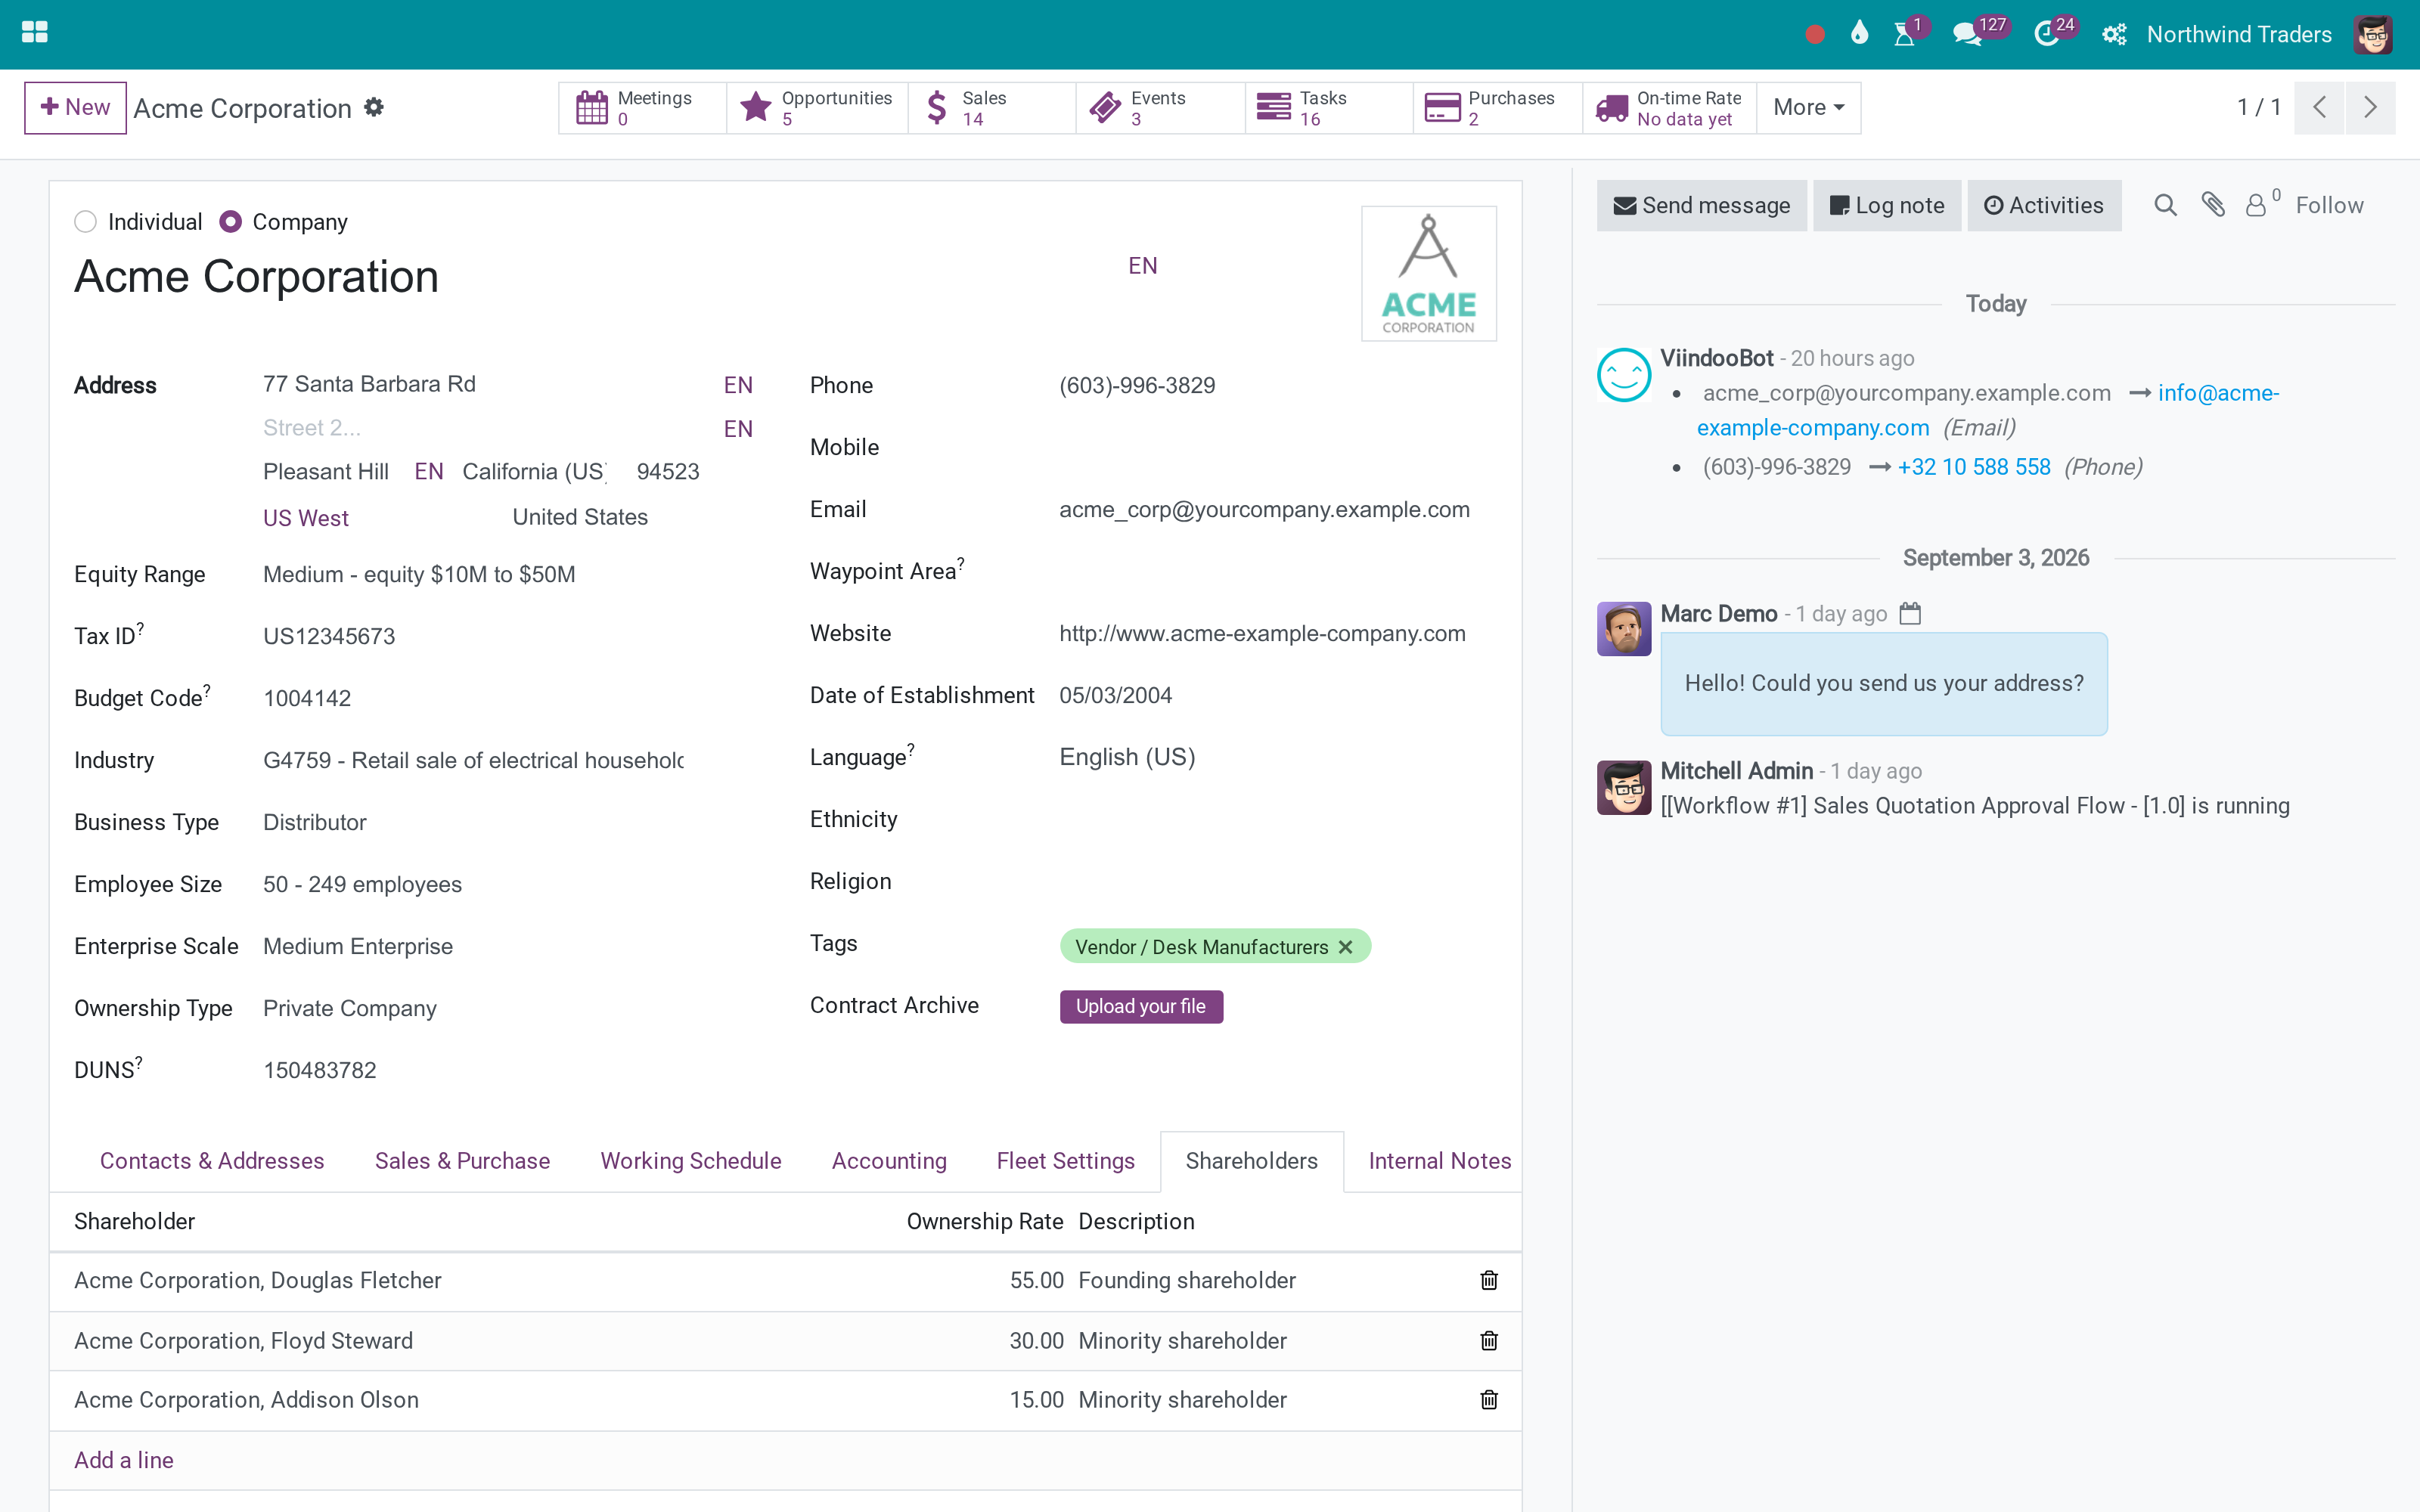Open the Language dropdown showing English (US)
The image size is (2420, 1512).
(x=1277, y=758)
